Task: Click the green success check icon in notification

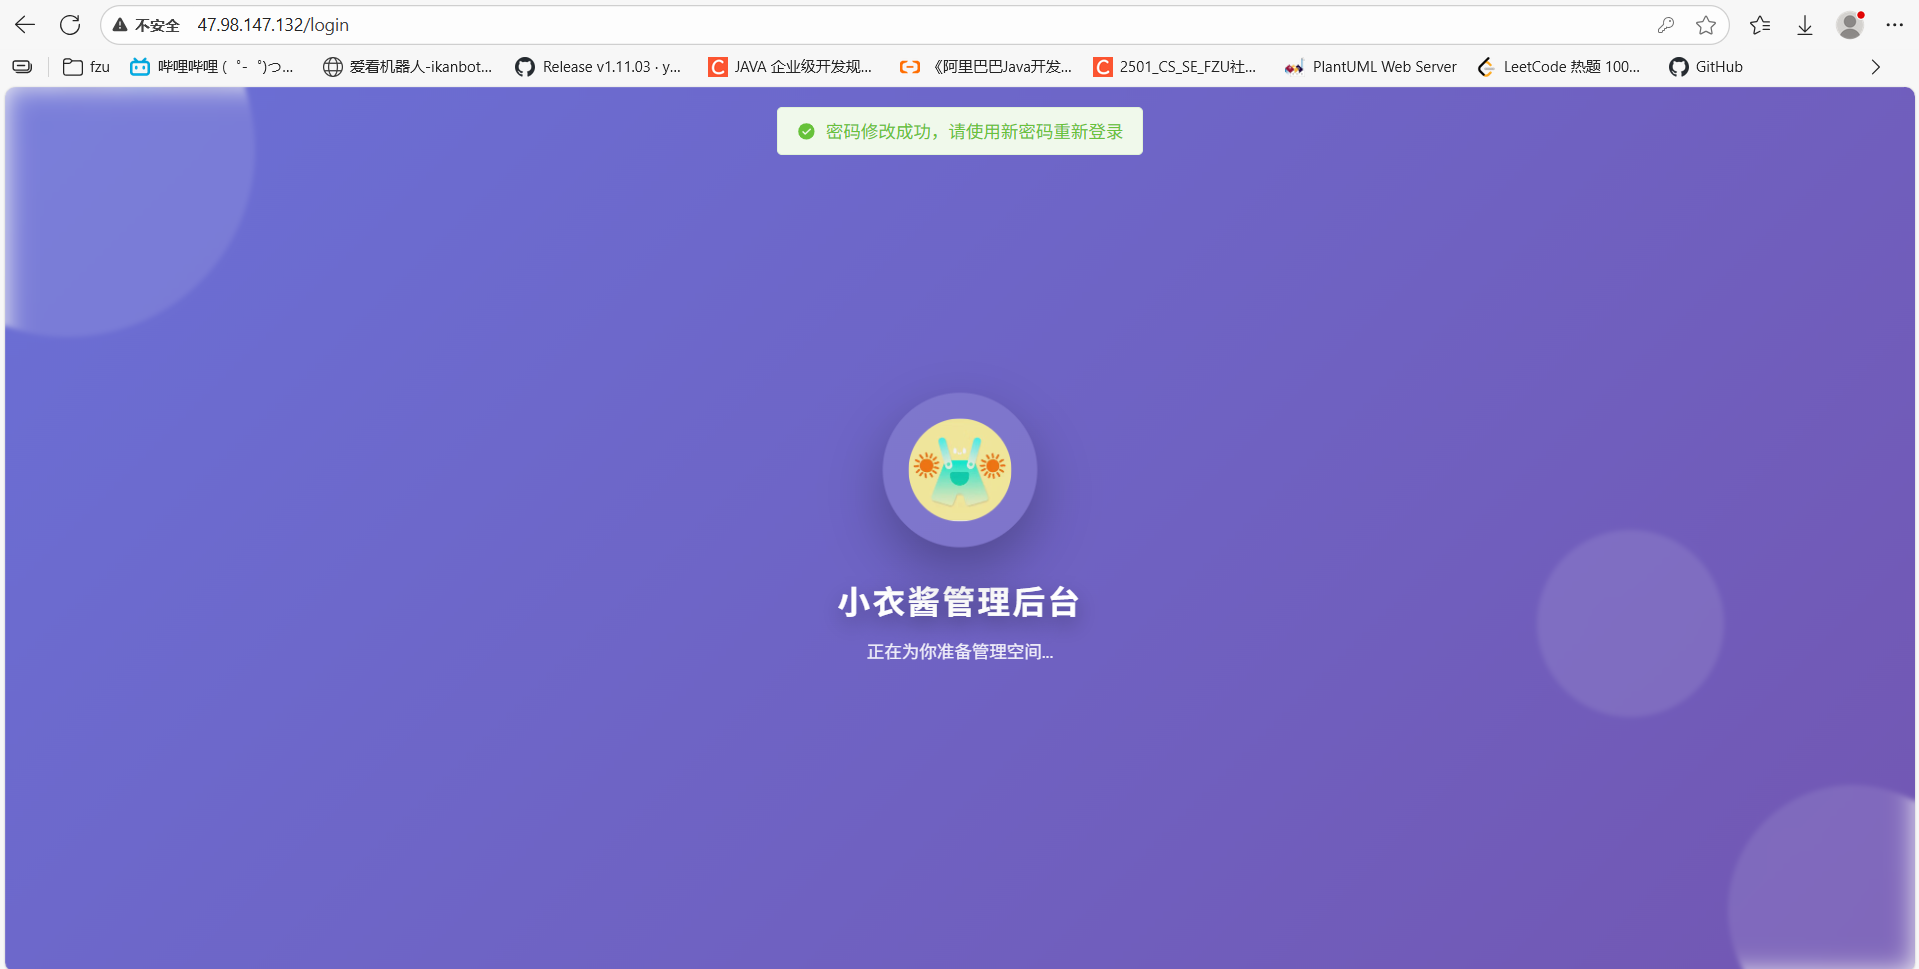Action: 806,131
